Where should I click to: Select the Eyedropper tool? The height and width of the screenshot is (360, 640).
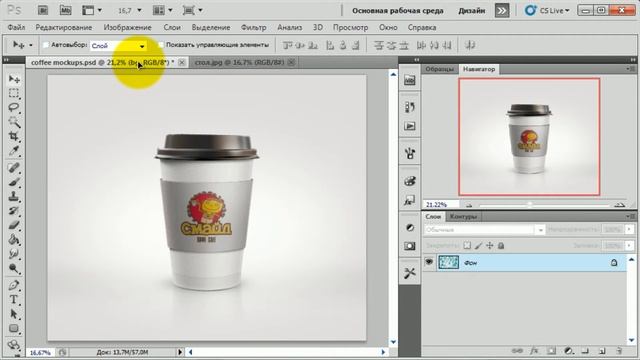tap(14, 151)
